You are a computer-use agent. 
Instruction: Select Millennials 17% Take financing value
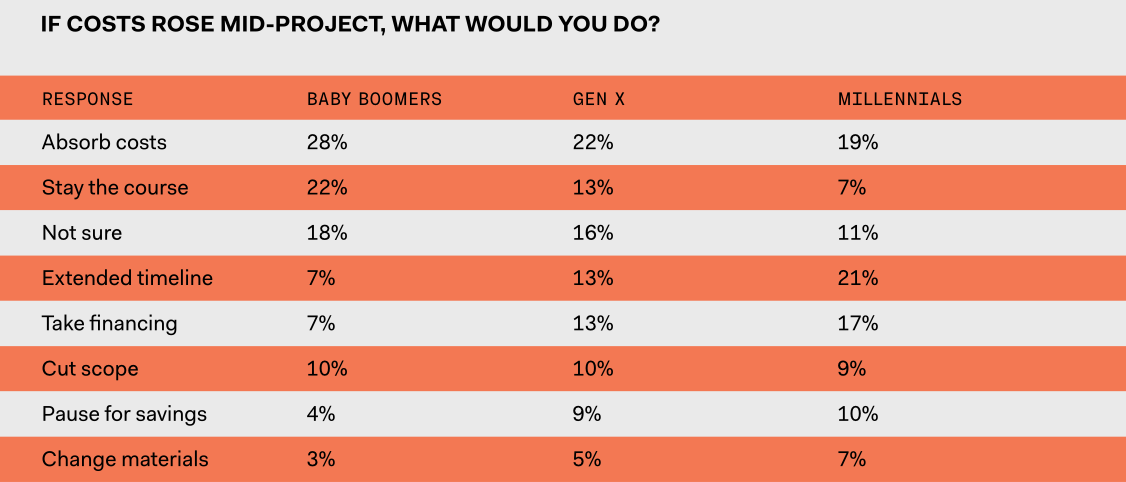point(858,323)
